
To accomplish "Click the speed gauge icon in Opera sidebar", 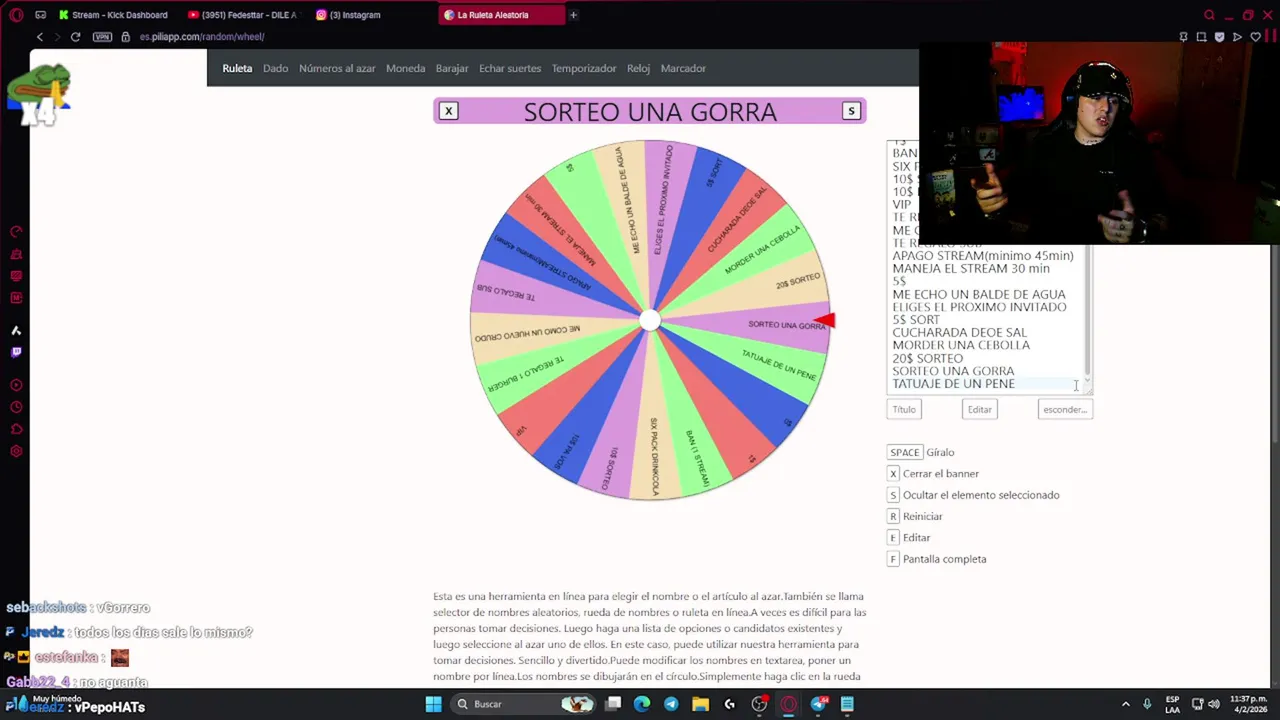I will point(16,232).
